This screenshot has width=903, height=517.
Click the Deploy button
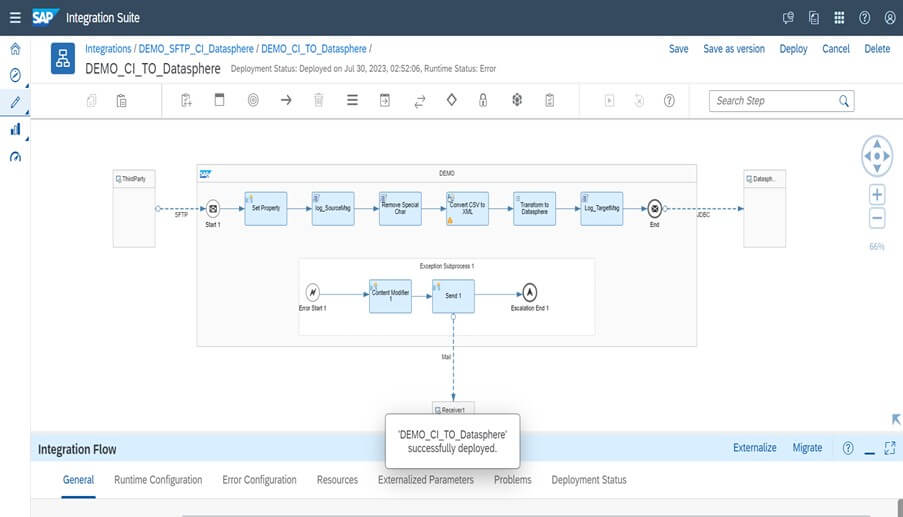click(793, 49)
